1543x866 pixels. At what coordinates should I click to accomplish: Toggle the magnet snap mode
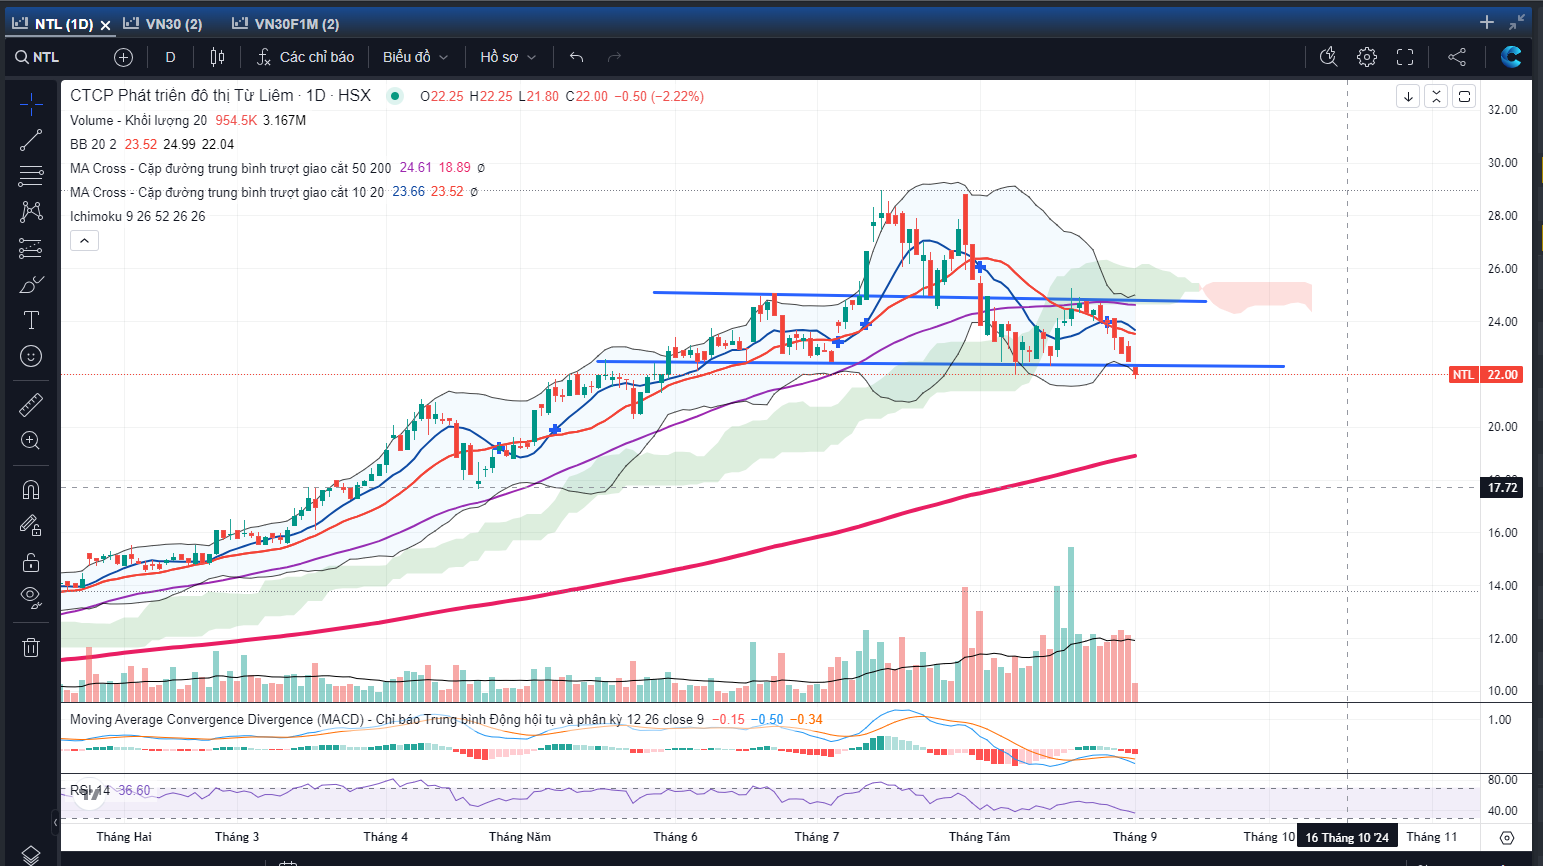click(x=31, y=489)
